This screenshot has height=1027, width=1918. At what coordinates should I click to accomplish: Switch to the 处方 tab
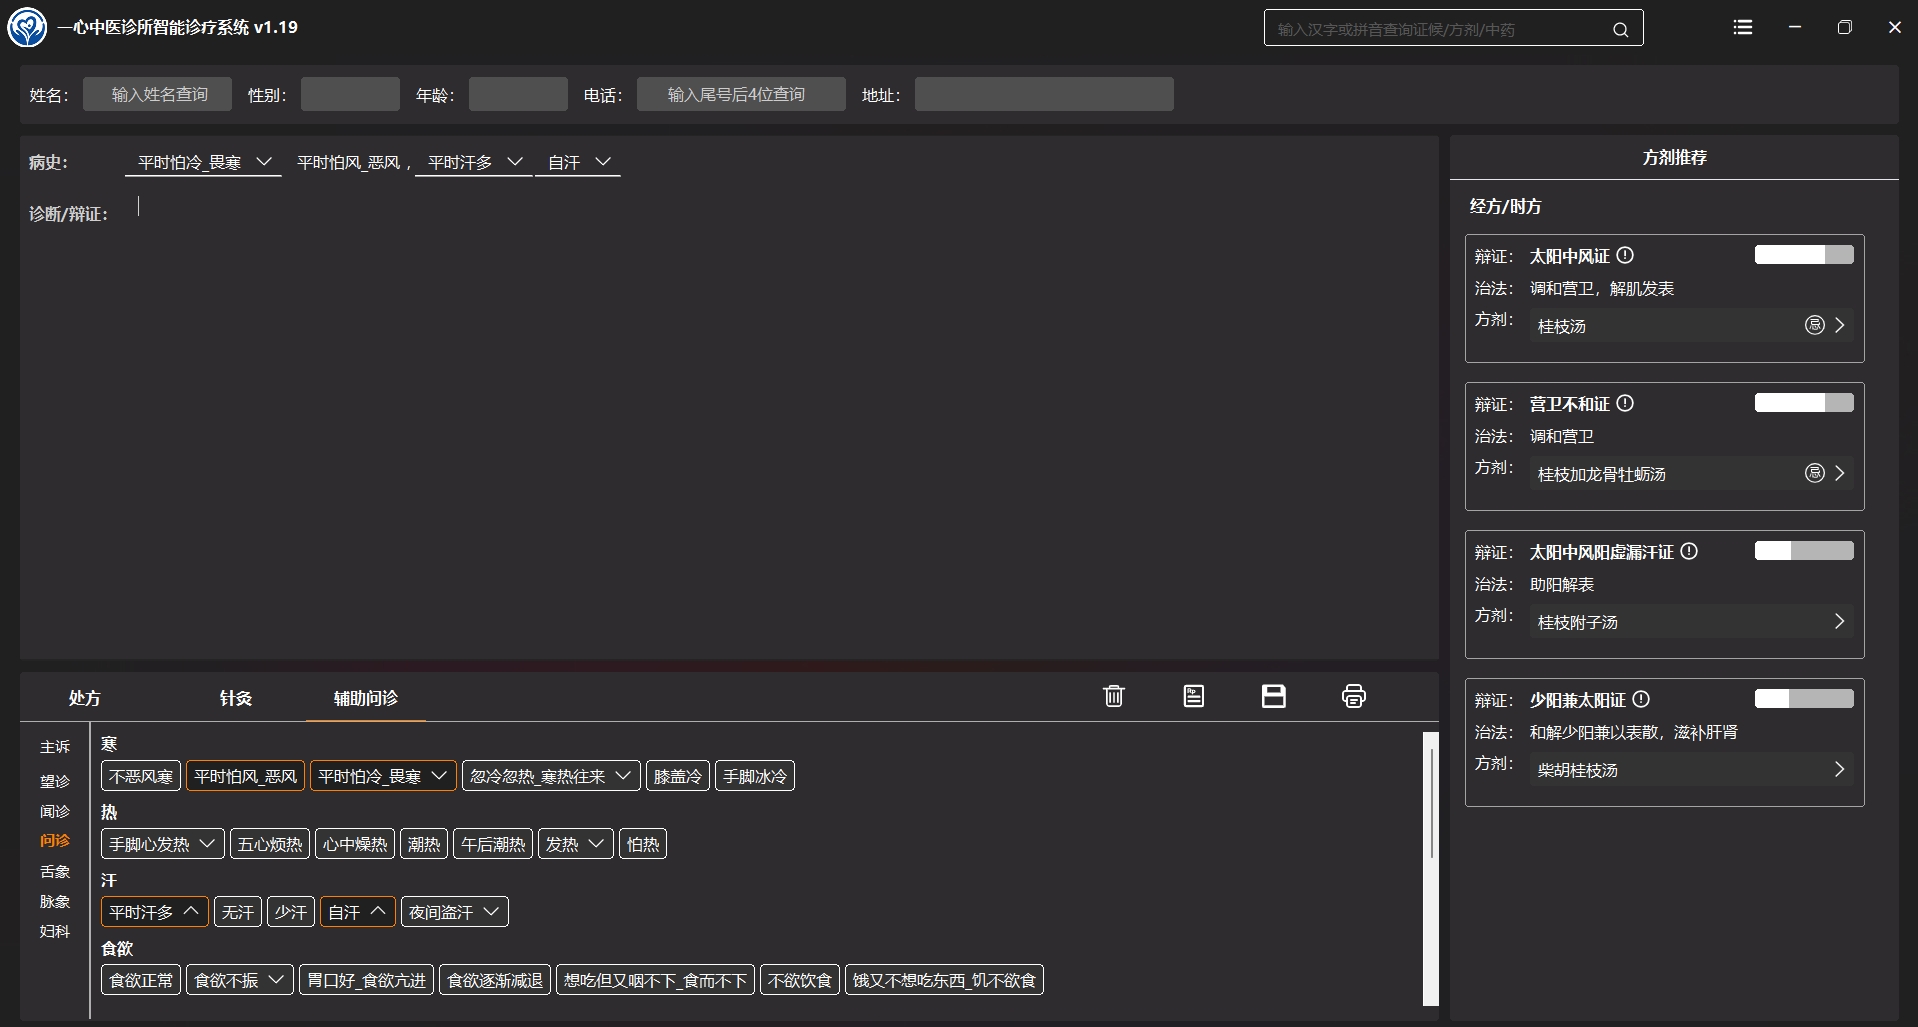tap(85, 698)
